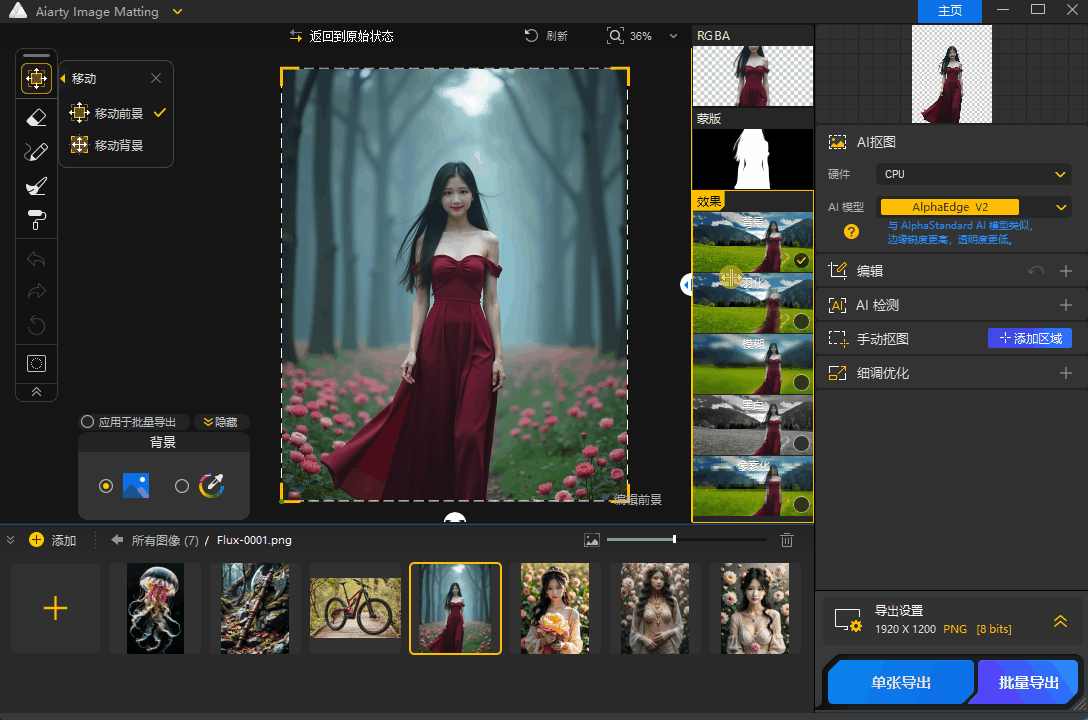Click the blue background image icon
The height and width of the screenshot is (720, 1088).
point(136,486)
